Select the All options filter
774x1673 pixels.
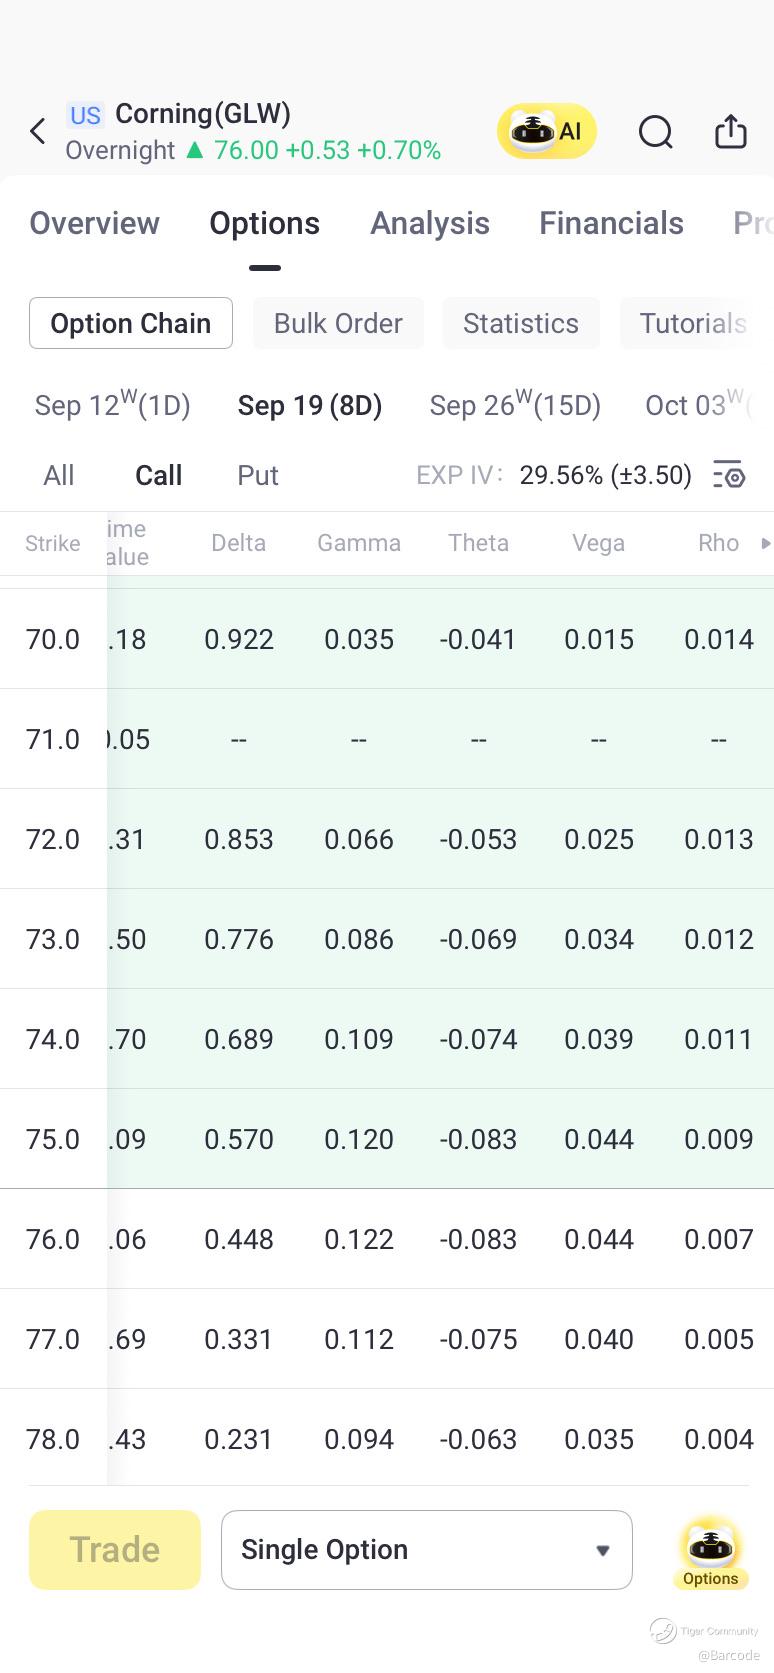coord(59,475)
